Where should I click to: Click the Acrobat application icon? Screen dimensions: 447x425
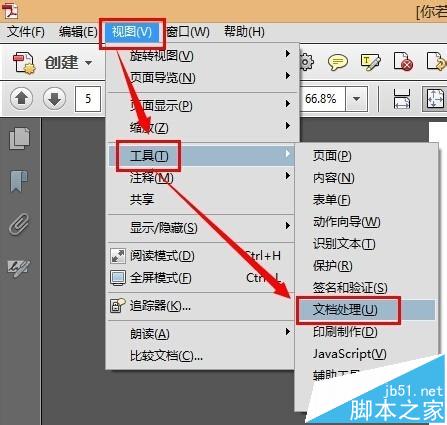click(10, 10)
